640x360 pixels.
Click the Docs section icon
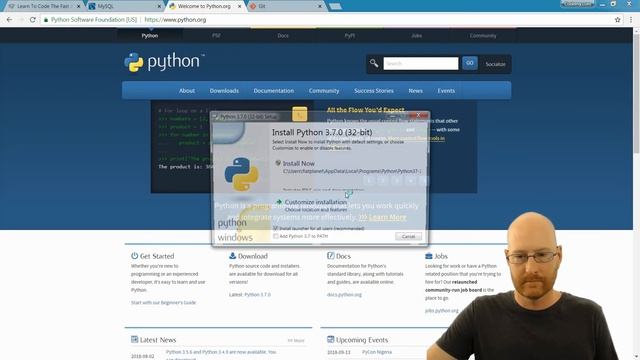tap(331, 256)
